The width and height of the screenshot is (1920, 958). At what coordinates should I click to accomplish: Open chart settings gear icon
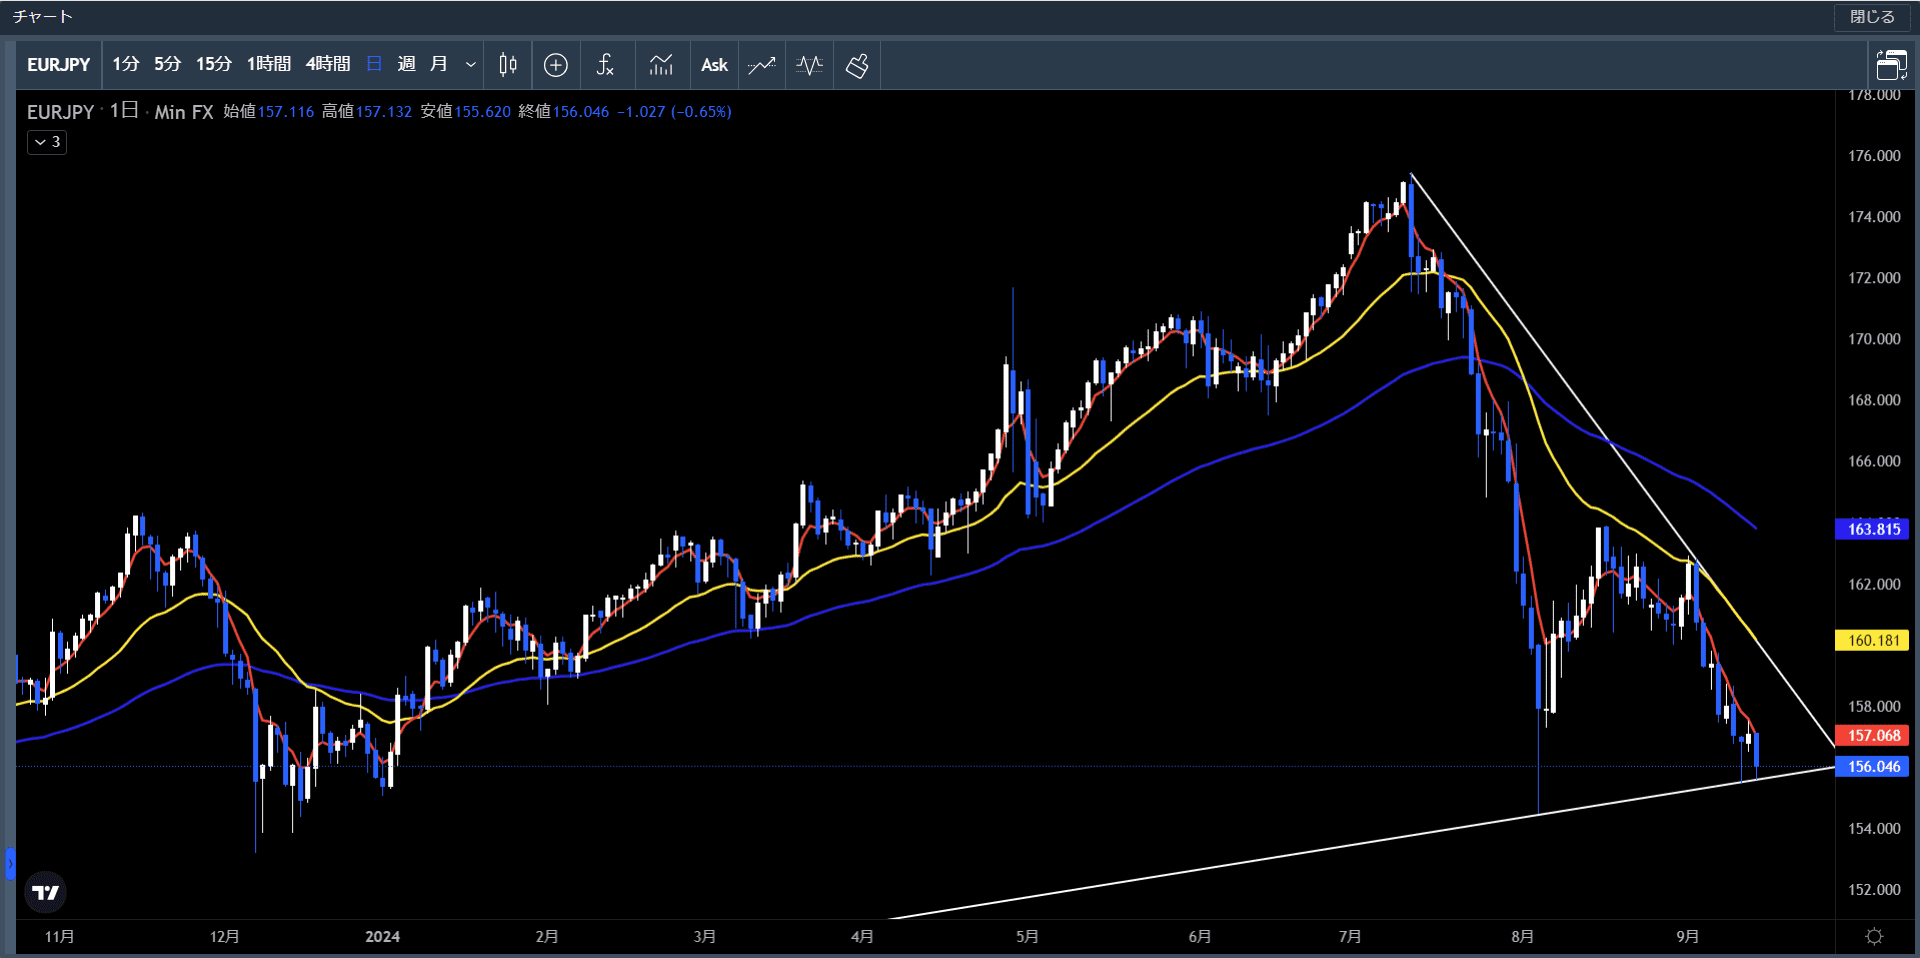pos(1875,936)
